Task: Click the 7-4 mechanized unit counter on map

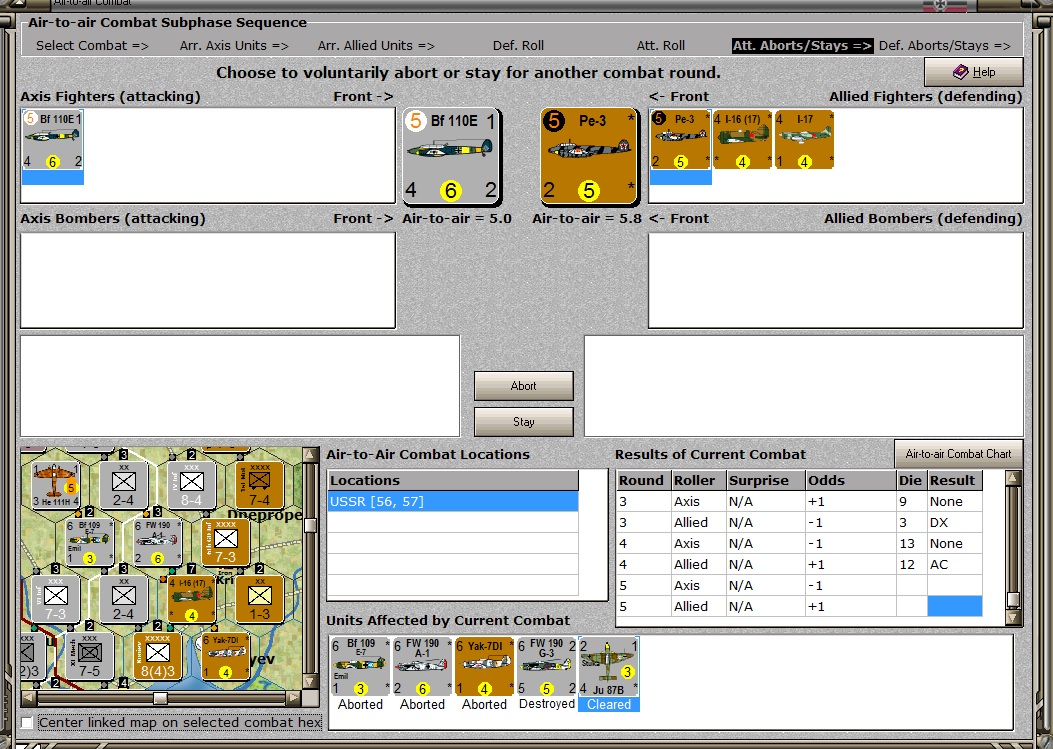Action: (x=259, y=484)
